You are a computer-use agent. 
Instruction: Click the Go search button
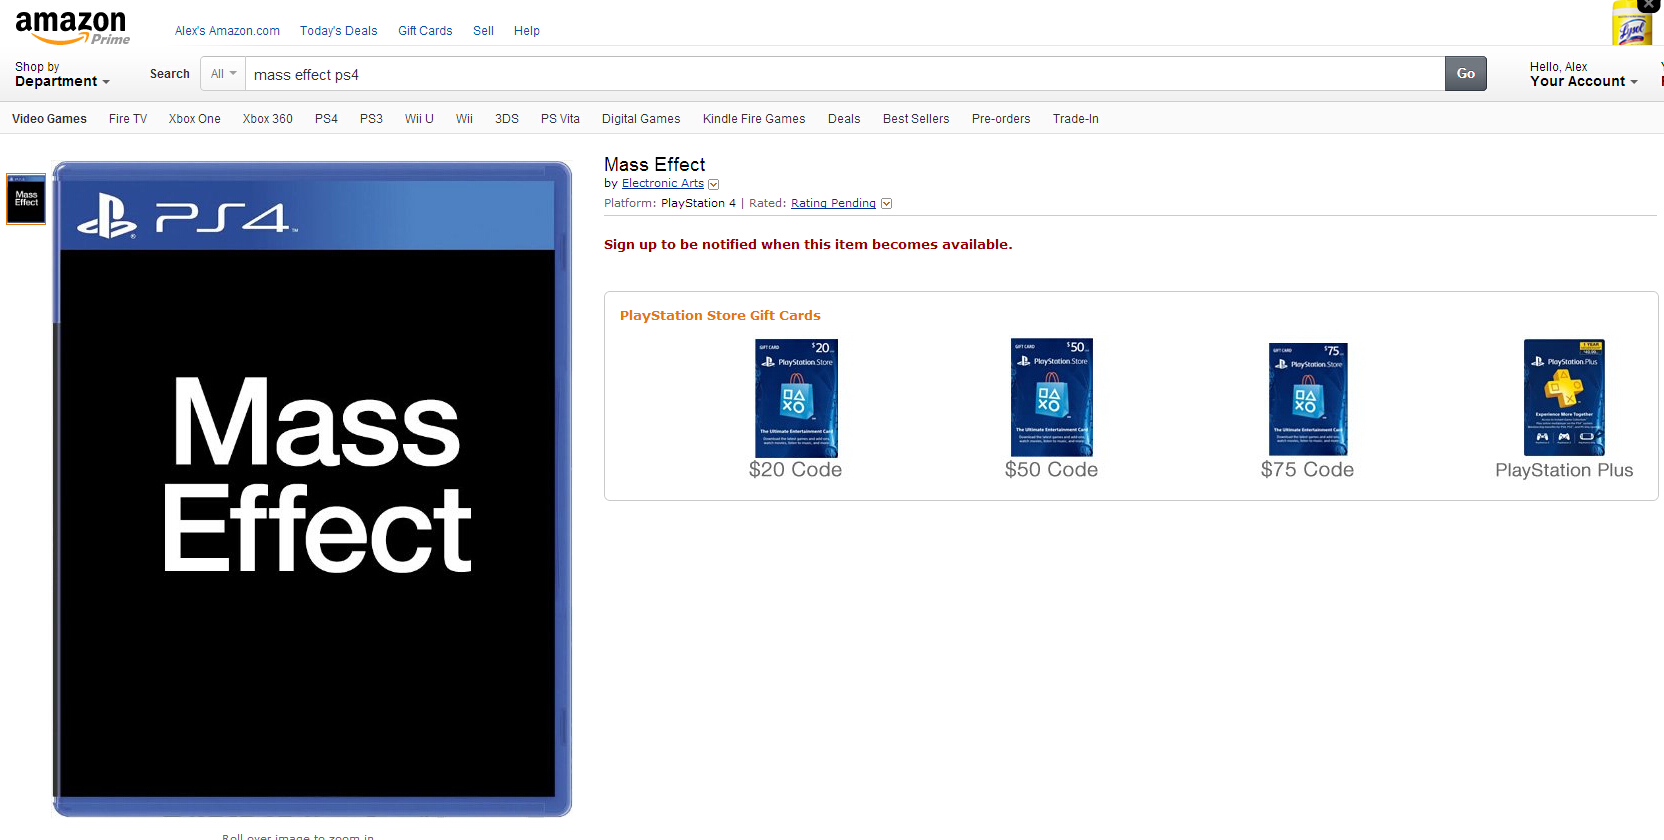click(1466, 74)
